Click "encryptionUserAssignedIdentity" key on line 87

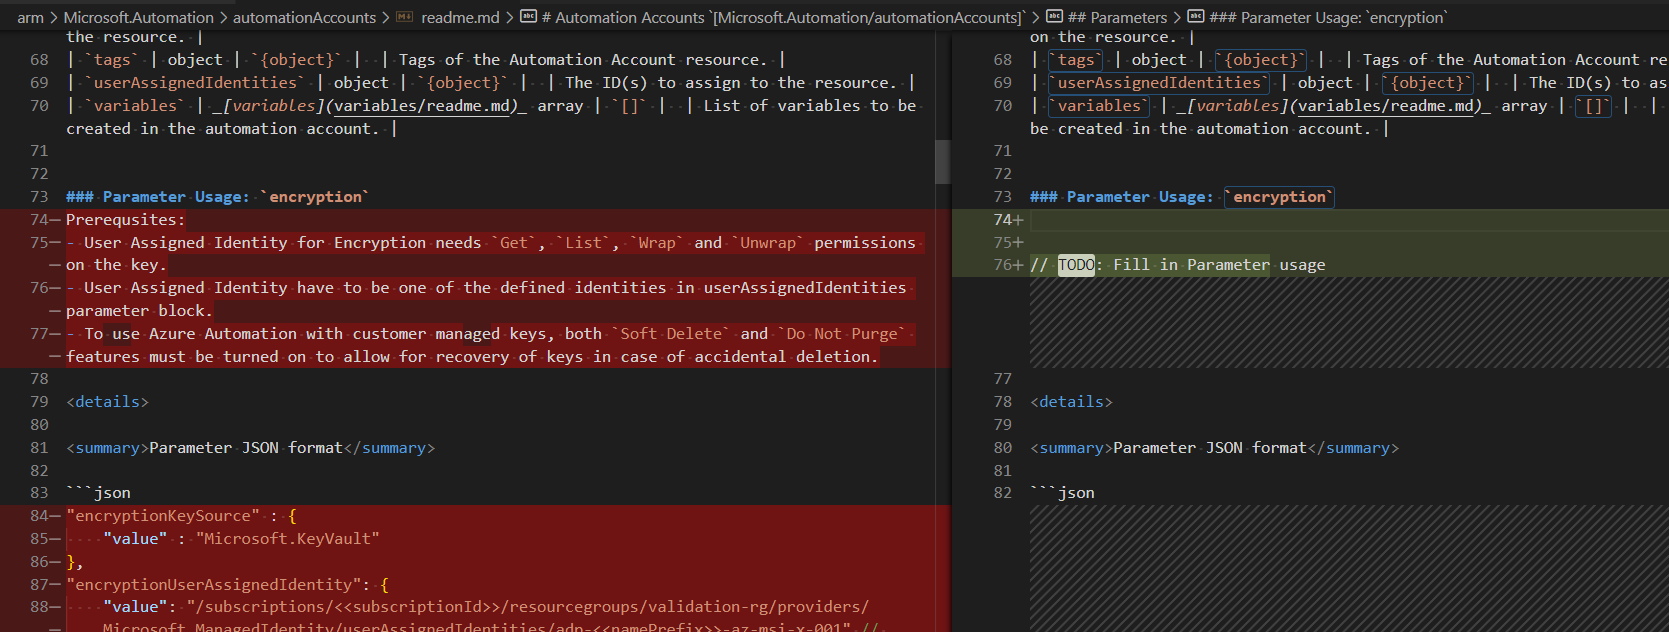tap(214, 585)
